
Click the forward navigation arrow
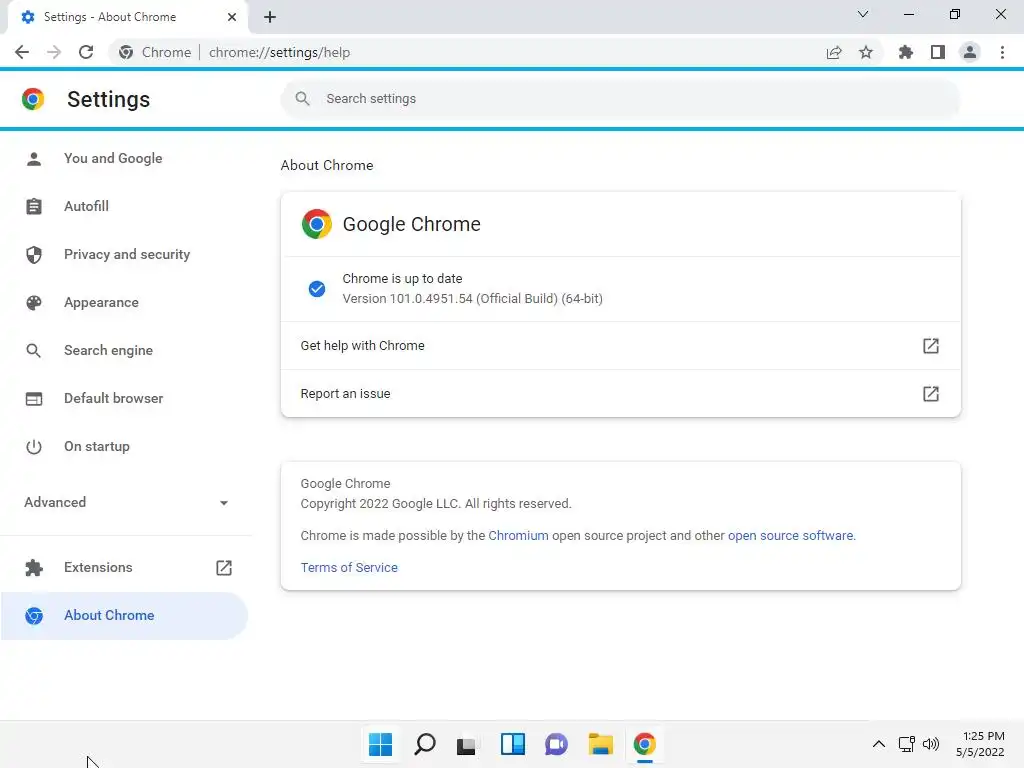tap(54, 52)
